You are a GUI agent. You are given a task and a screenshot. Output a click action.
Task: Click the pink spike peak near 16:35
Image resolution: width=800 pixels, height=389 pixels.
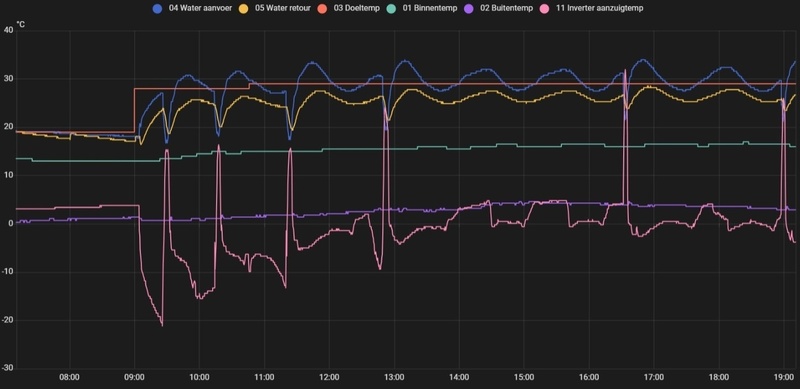click(x=625, y=70)
